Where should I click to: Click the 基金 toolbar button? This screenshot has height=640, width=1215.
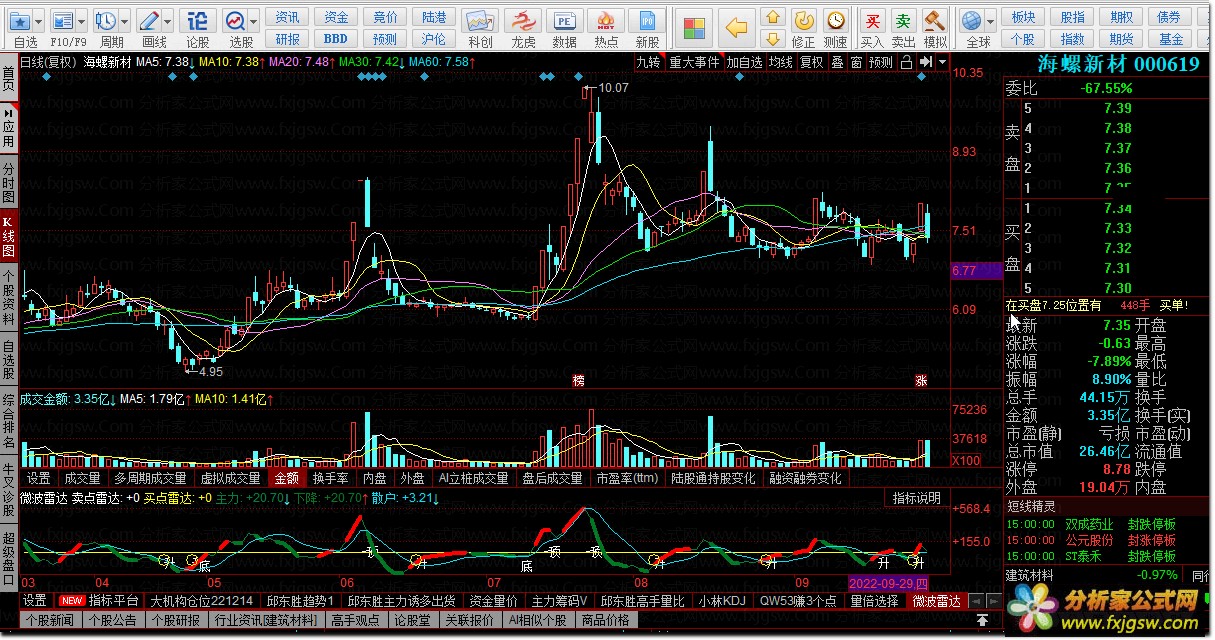pos(1169,39)
